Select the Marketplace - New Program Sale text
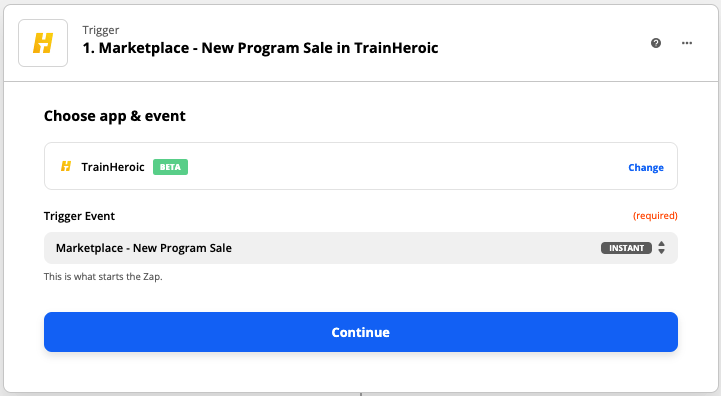 click(143, 248)
